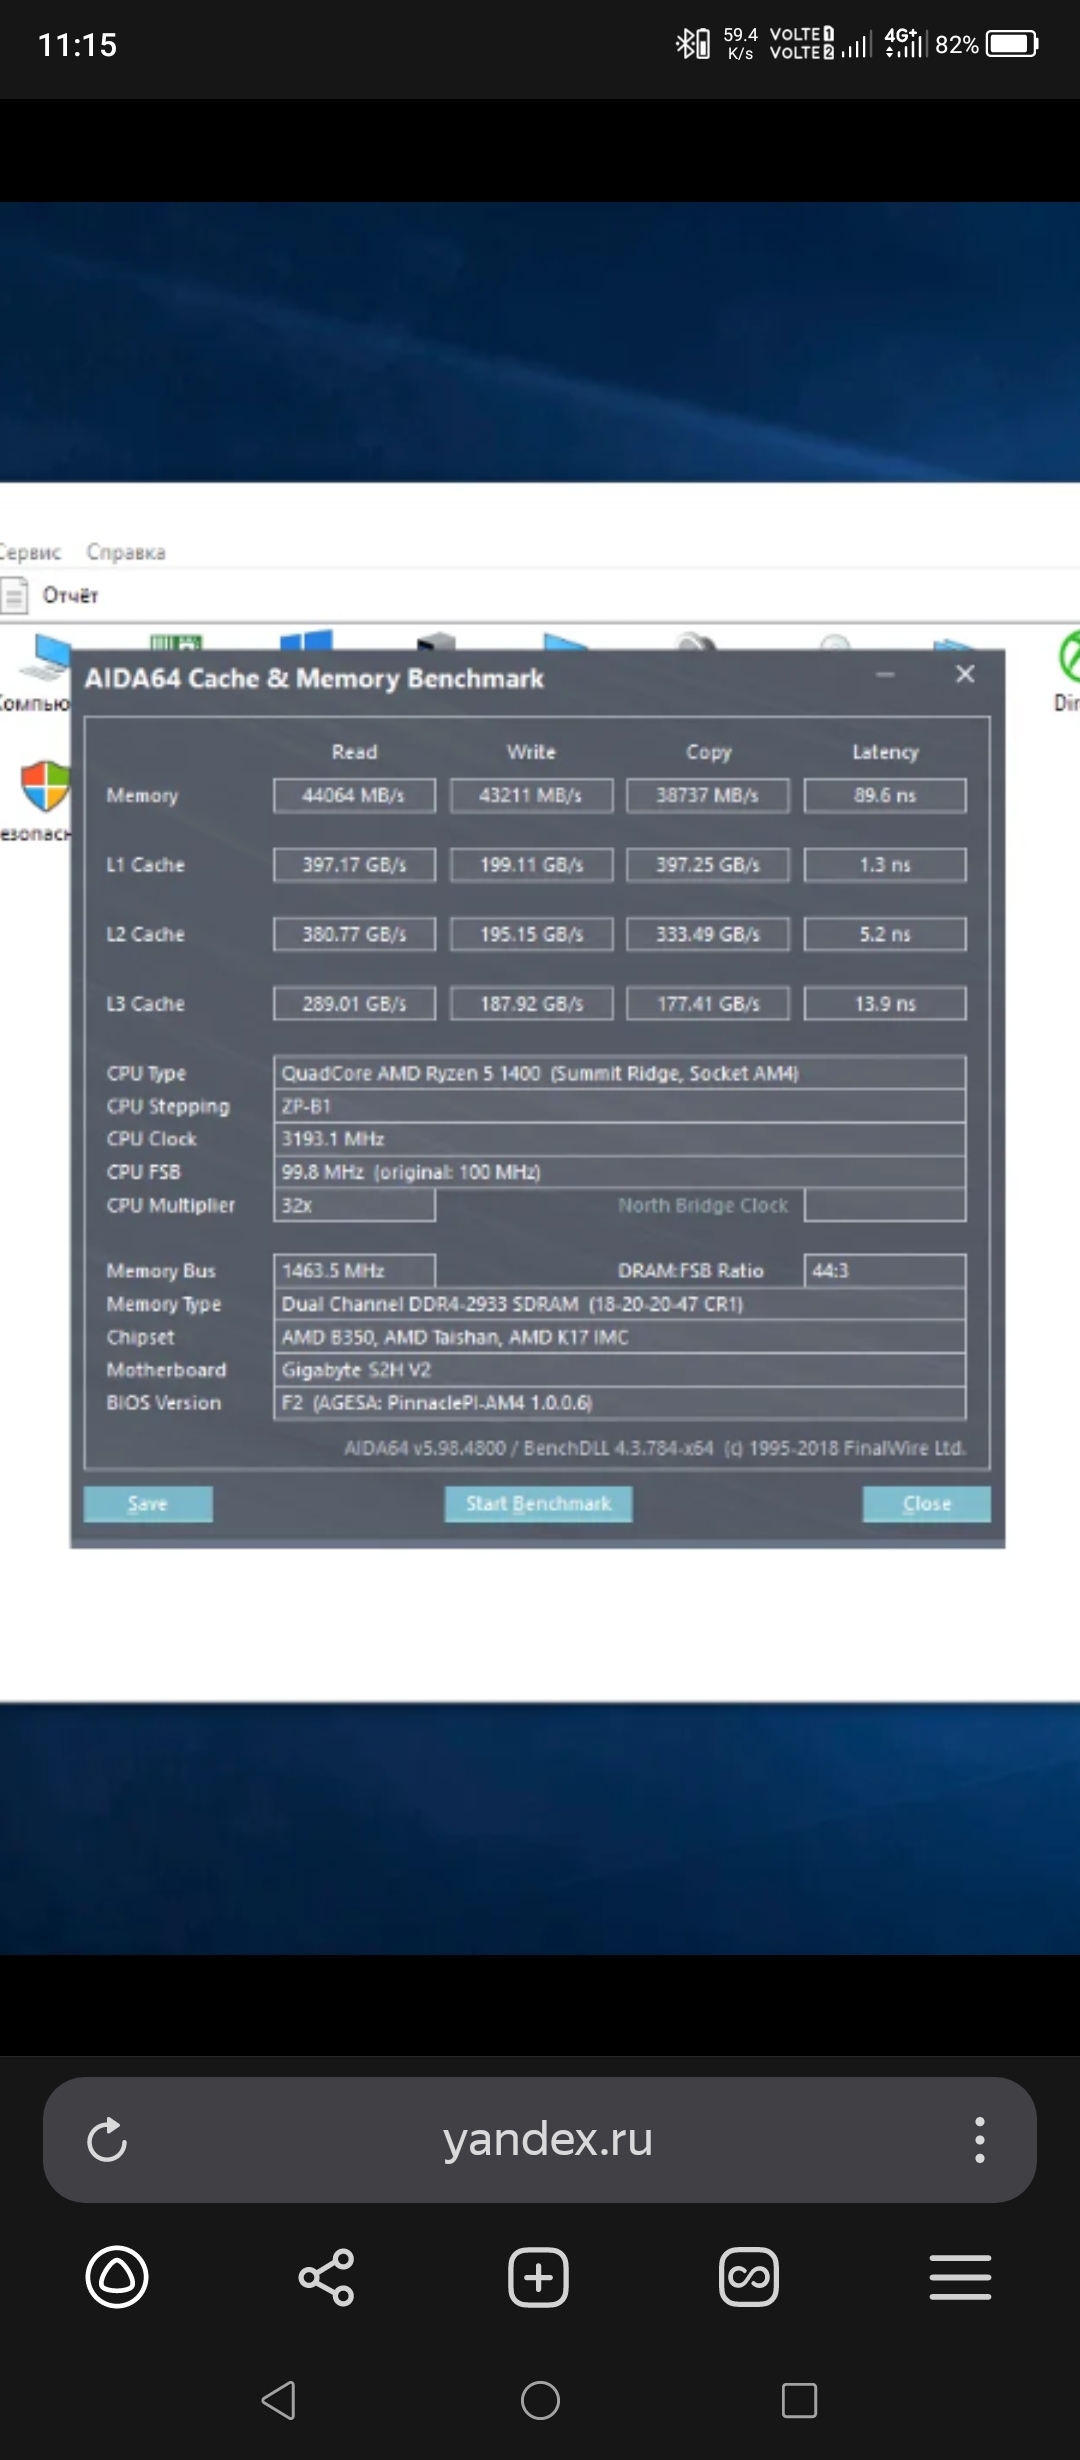Click the Chipset AMD B350 field
Viewport: 1080px width, 2460px height.
(x=620, y=1337)
